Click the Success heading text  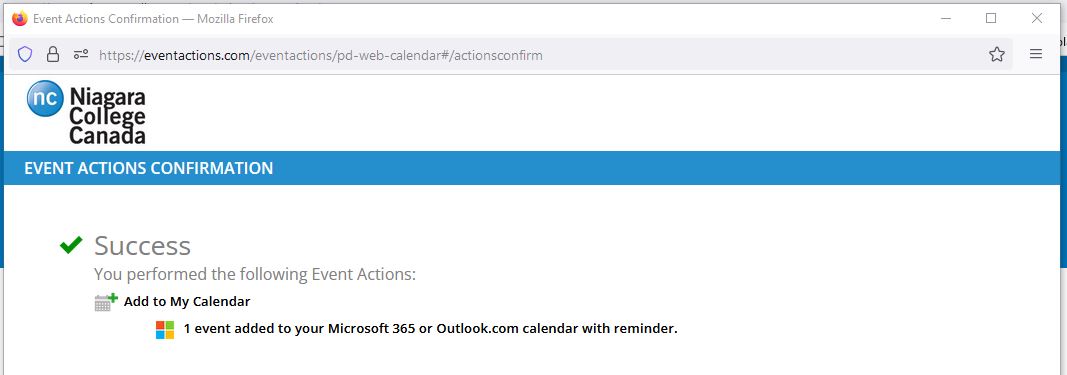pos(142,245)
